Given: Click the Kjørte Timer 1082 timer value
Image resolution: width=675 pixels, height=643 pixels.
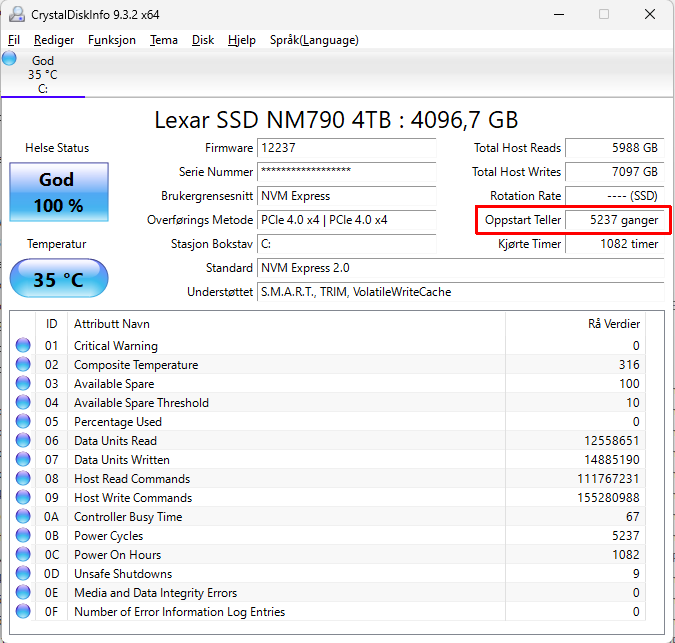Looking at the screenshot, I should [x=615, y=244].
